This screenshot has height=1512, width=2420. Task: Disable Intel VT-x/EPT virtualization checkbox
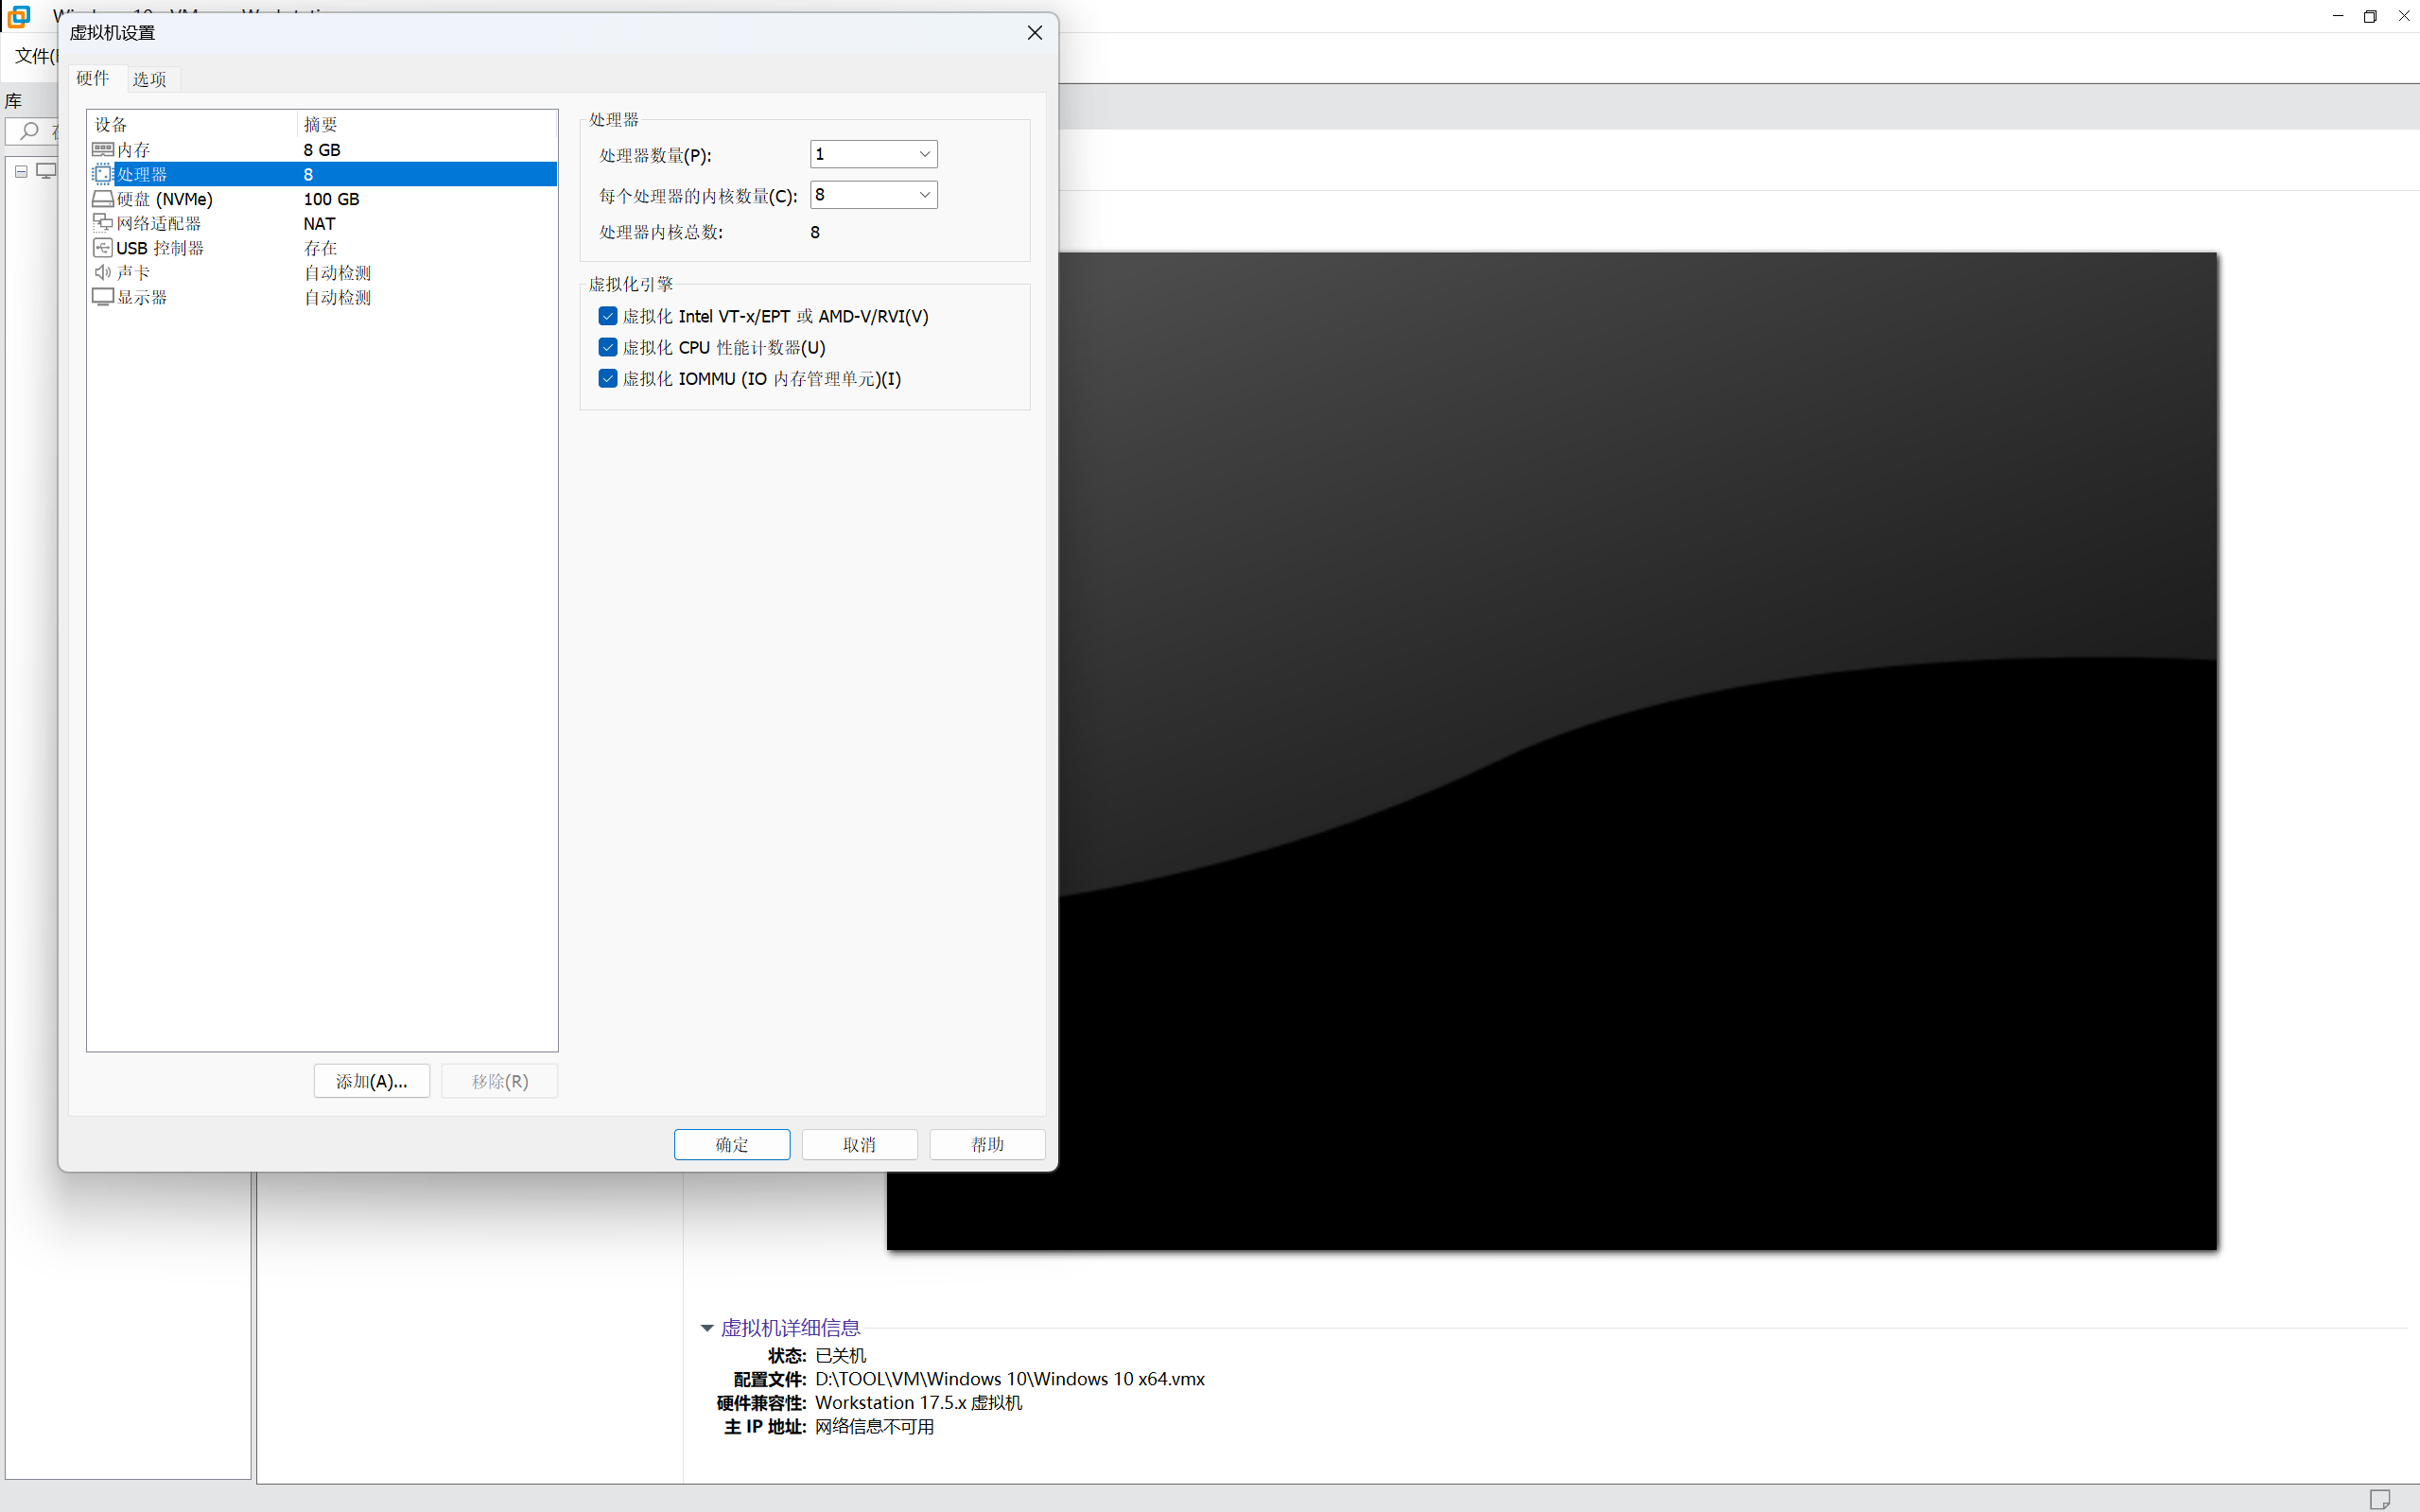[608, 316]
